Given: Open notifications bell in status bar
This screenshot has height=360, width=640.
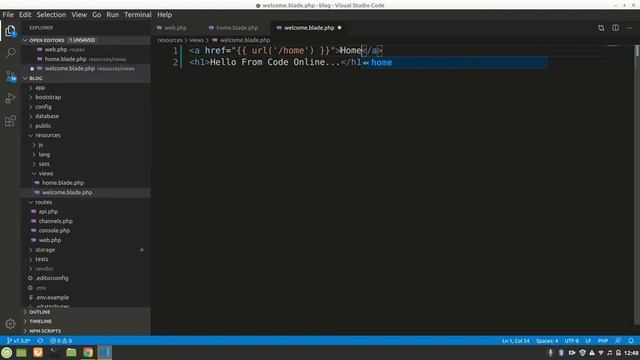Looking at the screenshot, I should pyautogui.click(x=631, y=340).
